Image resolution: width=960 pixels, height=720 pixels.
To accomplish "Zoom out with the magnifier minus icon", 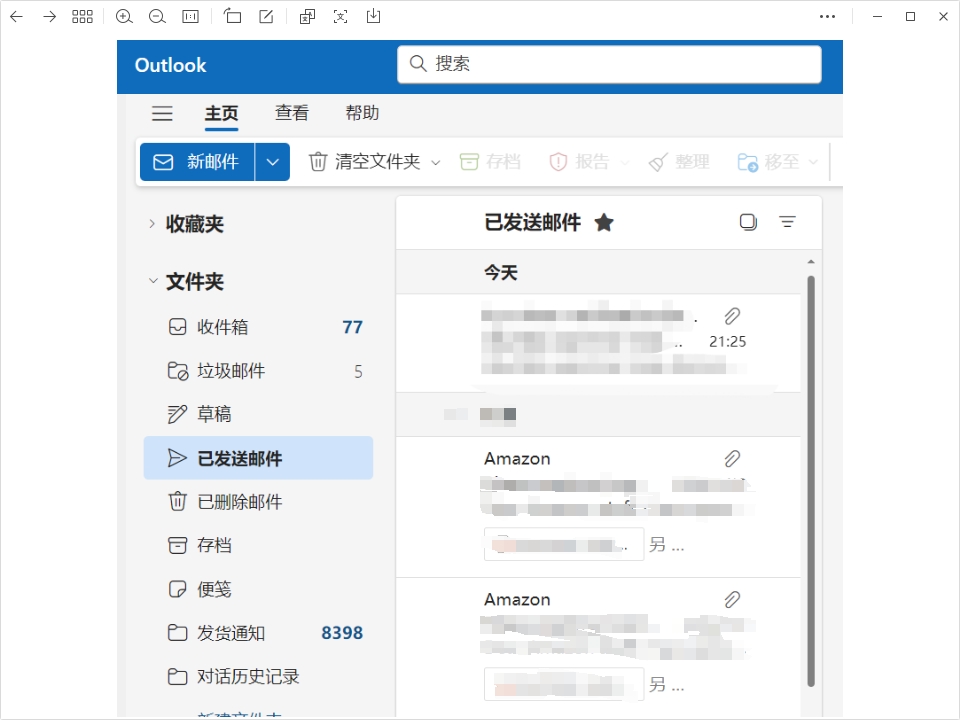I will tap(157, 17).
